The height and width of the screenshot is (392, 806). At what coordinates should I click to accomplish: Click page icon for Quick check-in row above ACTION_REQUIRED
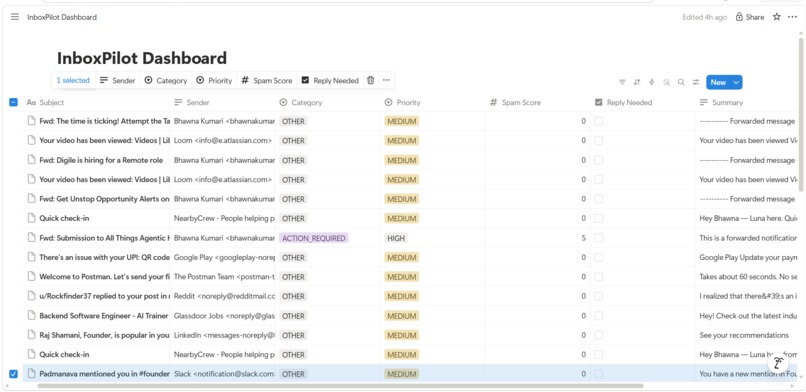pos(32,218)
